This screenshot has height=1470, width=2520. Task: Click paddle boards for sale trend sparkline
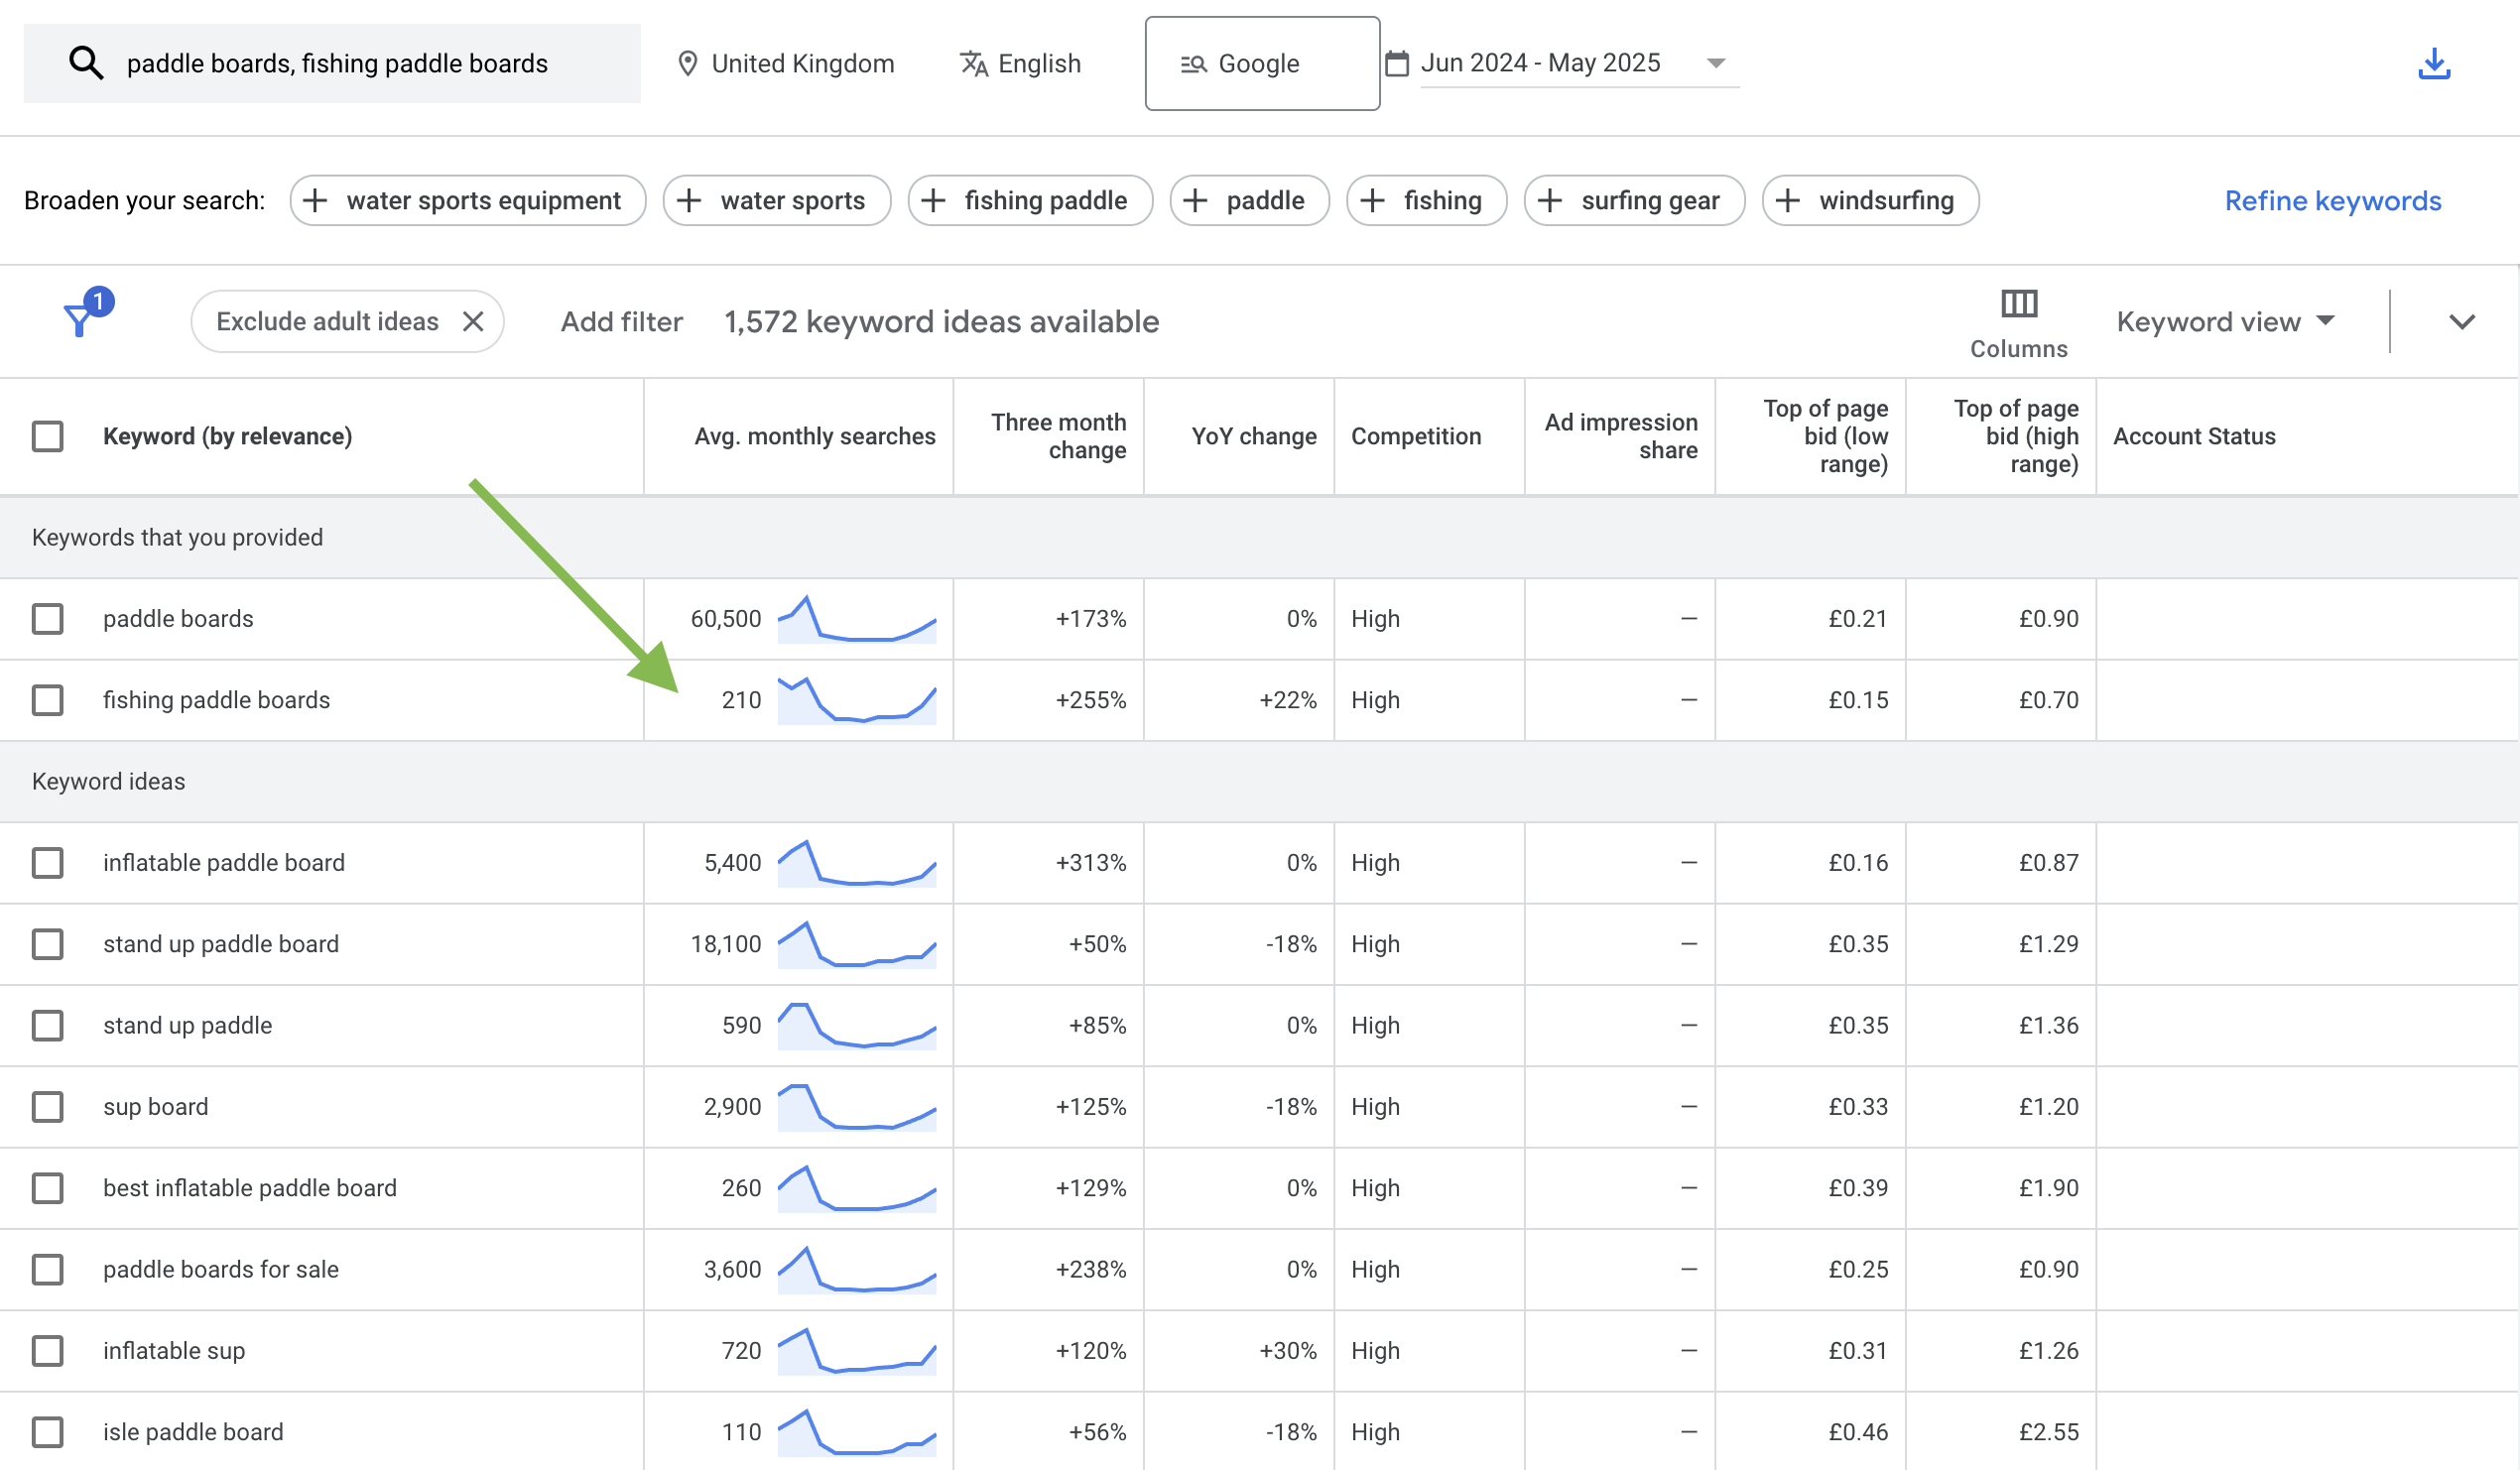tap(857, 1270)
